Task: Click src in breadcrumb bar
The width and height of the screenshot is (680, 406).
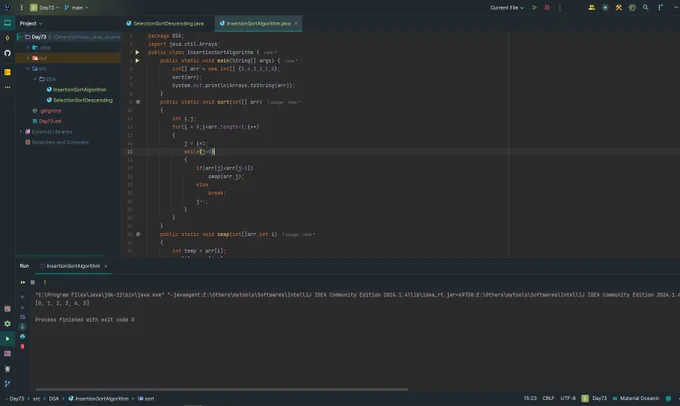Action: point(36,399)
